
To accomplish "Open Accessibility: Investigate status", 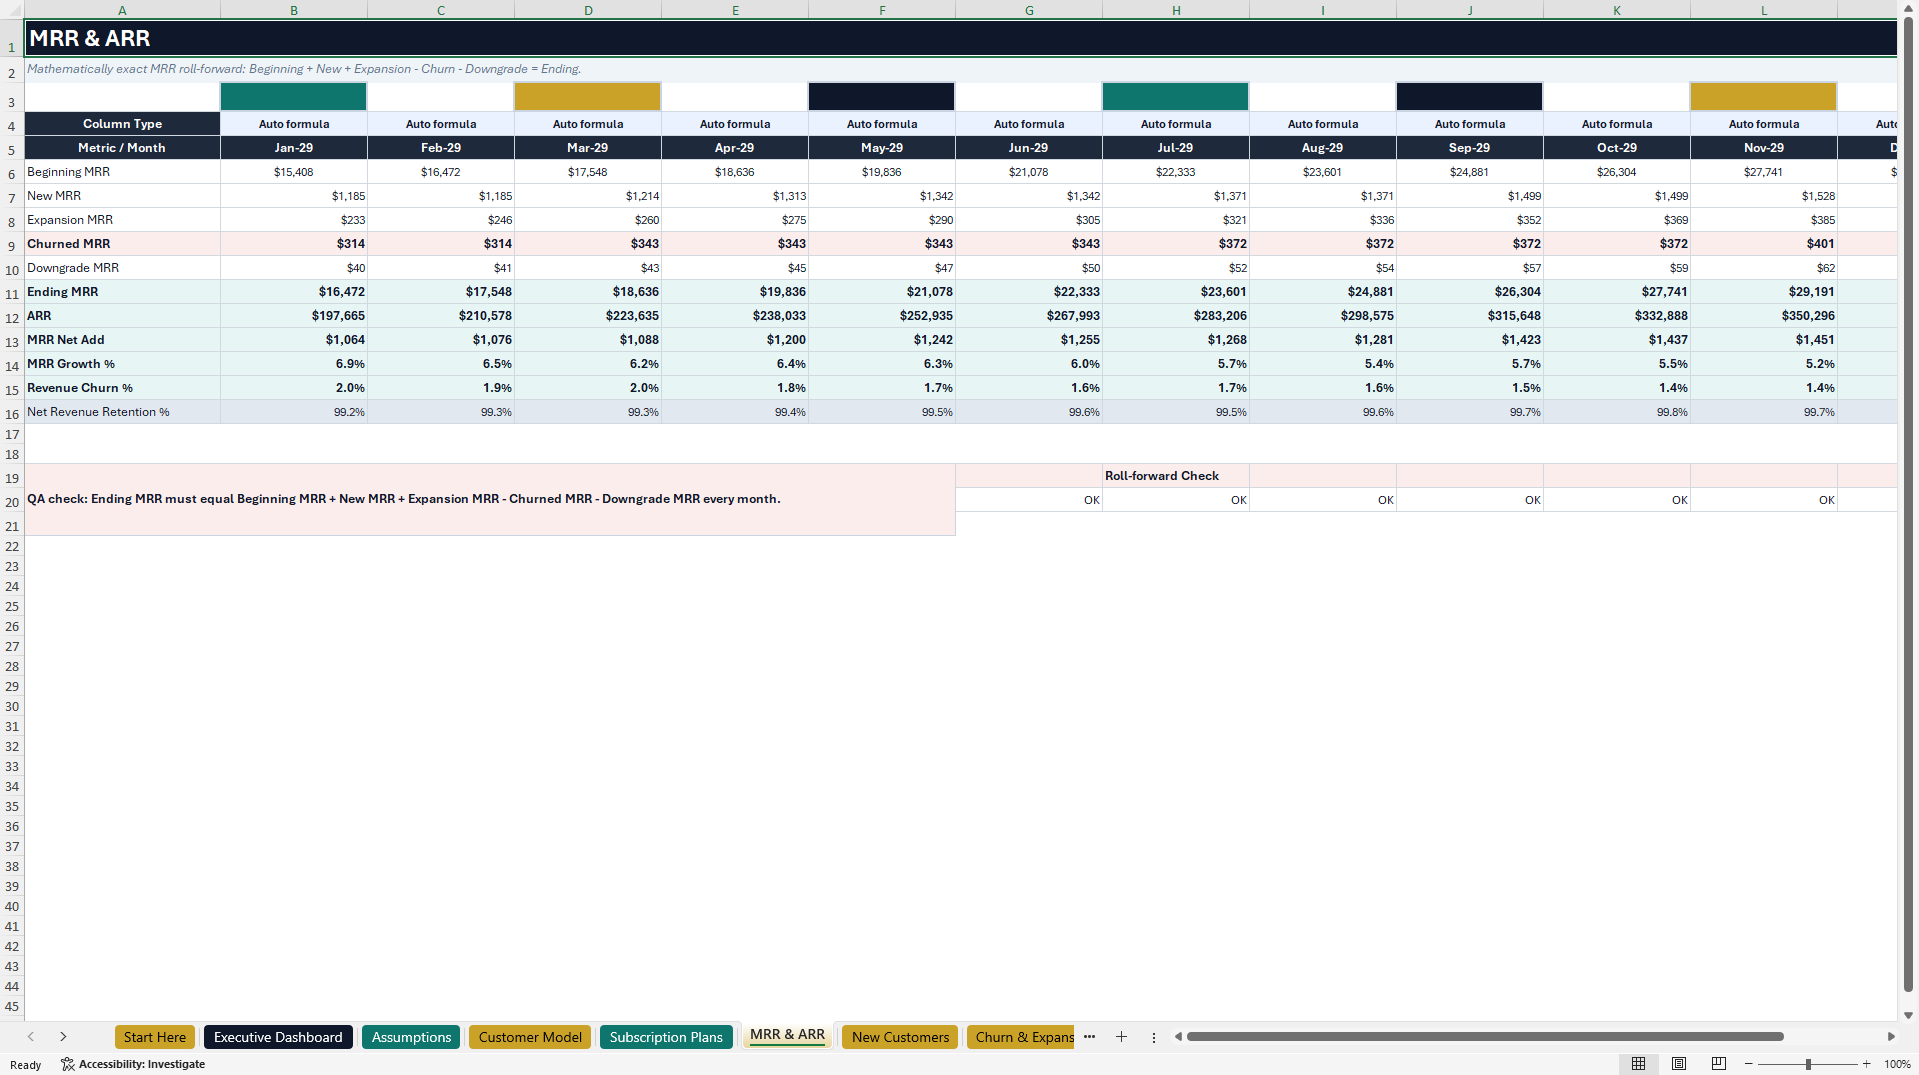I will point(133,1064).
